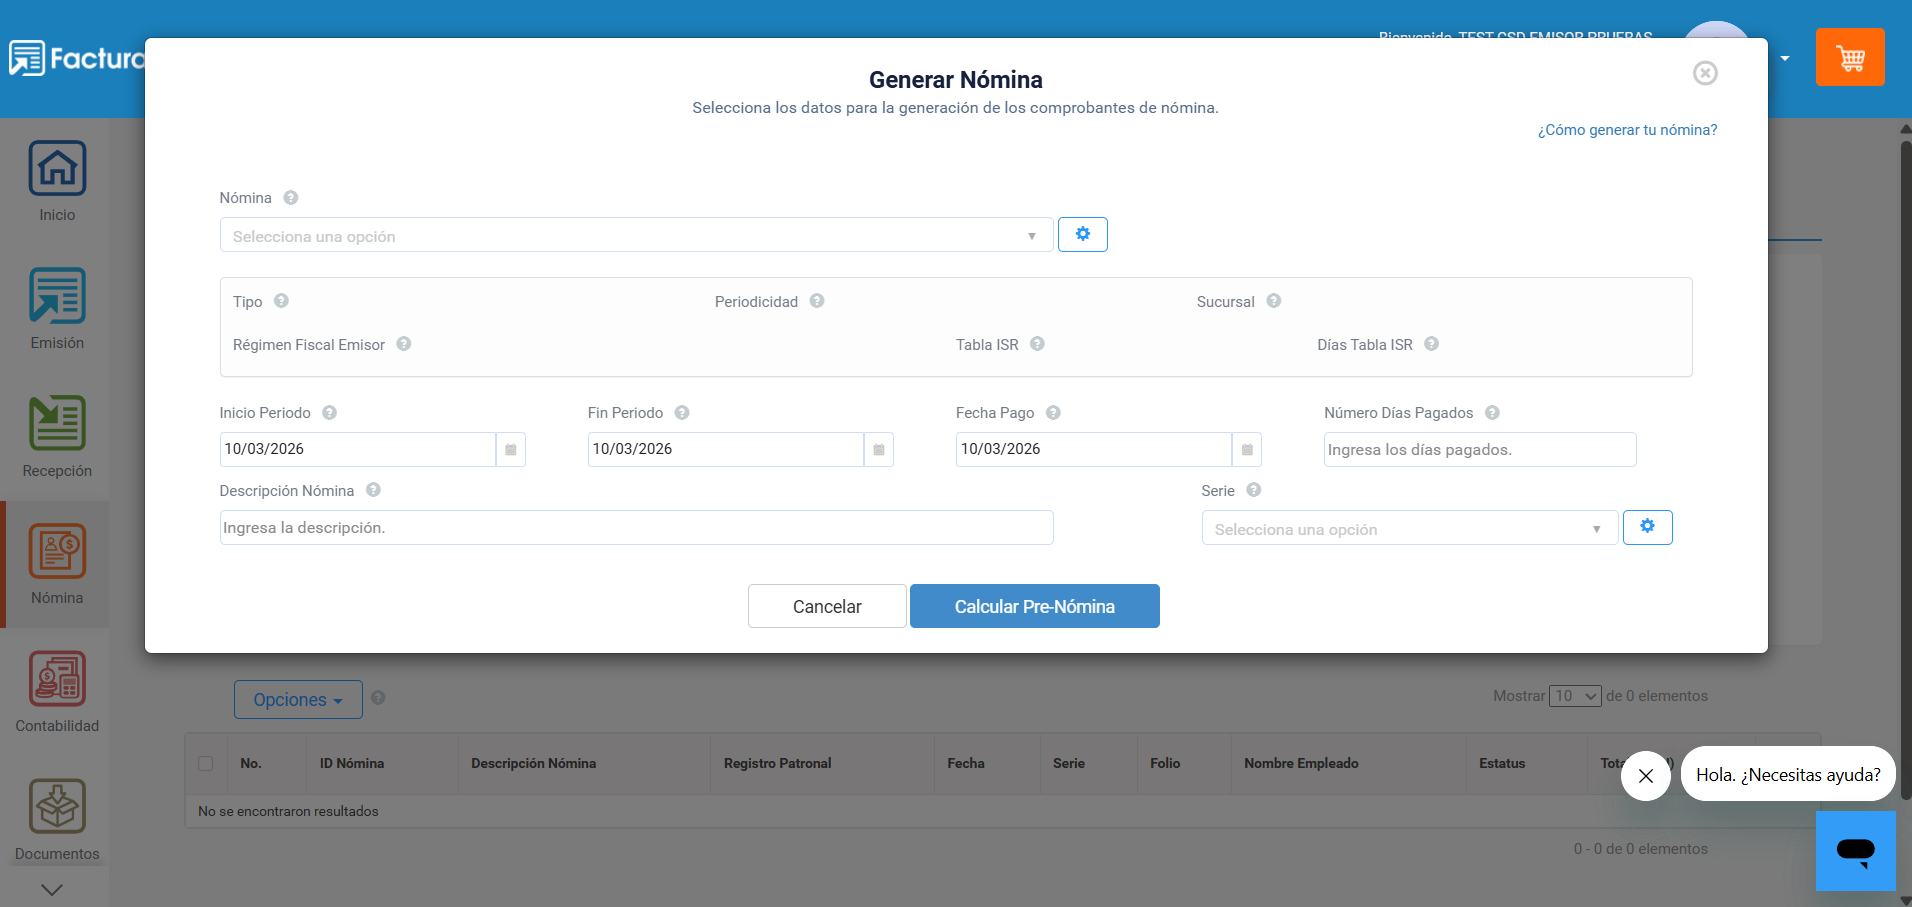This screenshot has height=907, width=1912.
Task: Click the Descripción Nómina input field
Action: (x=636, y=528)
